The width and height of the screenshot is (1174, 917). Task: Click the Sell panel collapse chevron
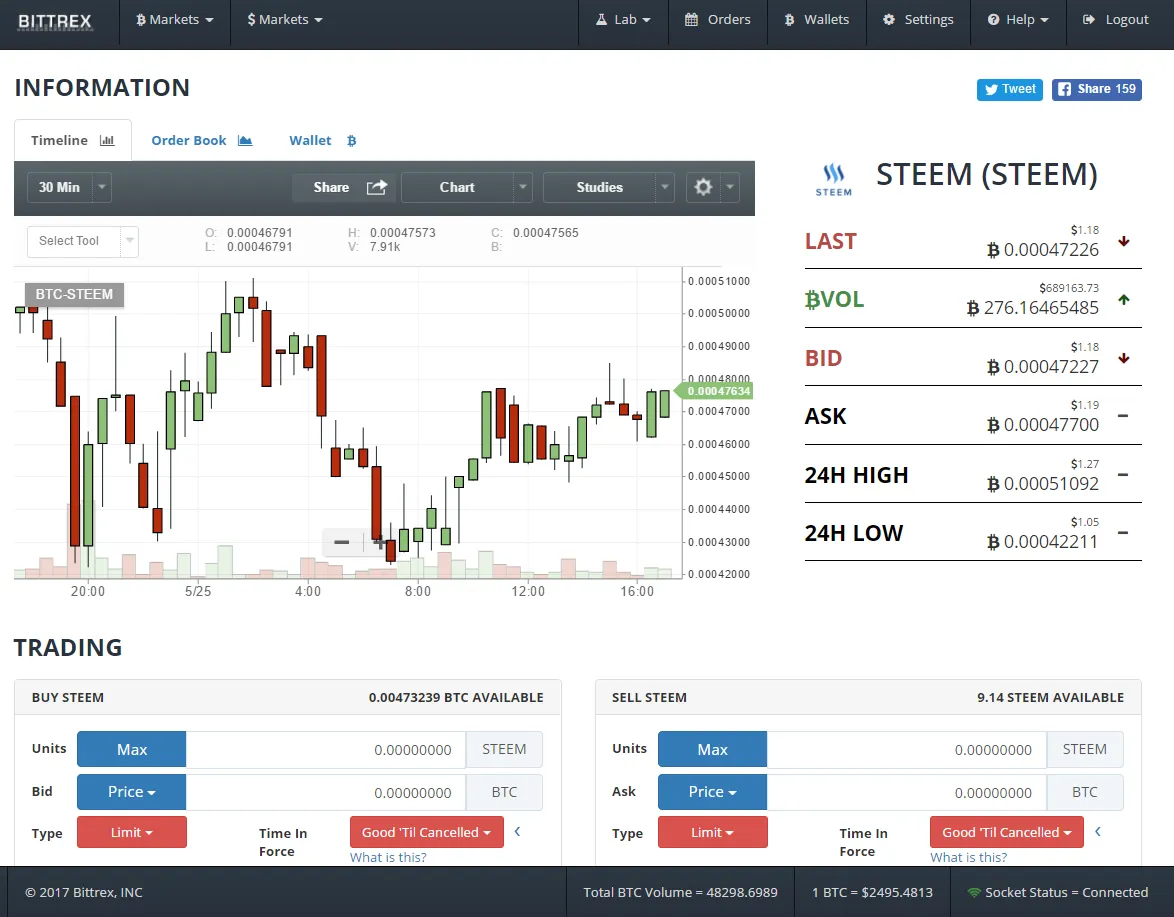click(x=1098, y=832)
